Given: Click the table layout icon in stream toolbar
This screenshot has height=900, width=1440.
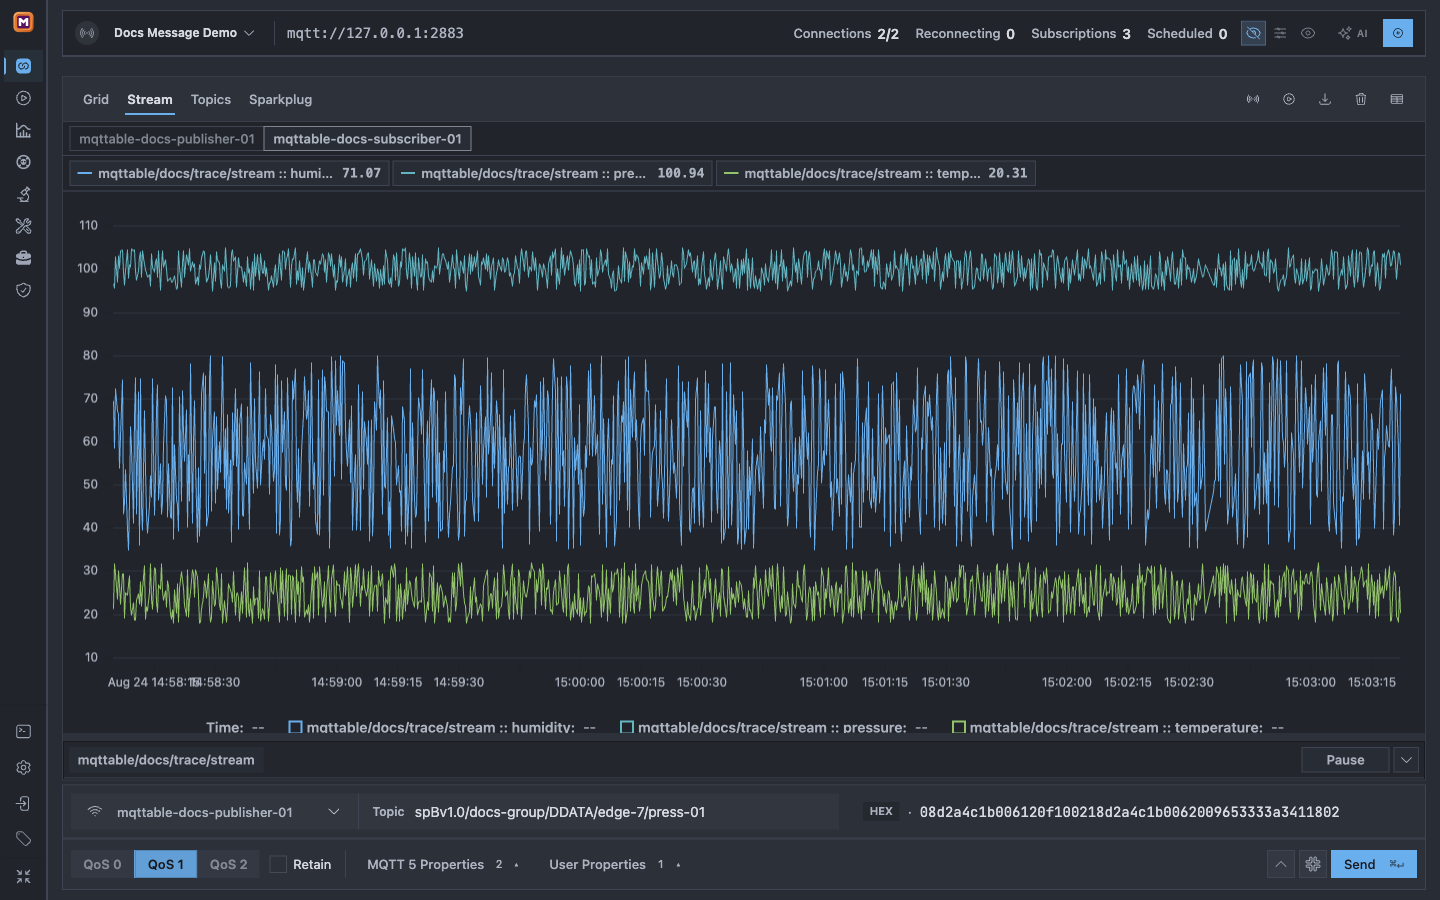Looking at the screenshot, I should pyautogui.click(x=1397, y=99).
